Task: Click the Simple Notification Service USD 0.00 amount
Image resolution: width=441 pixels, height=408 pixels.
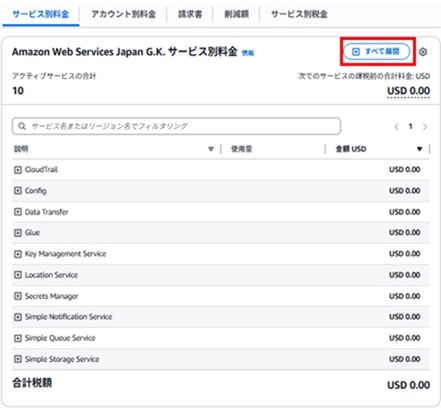Action: point(405,317)
